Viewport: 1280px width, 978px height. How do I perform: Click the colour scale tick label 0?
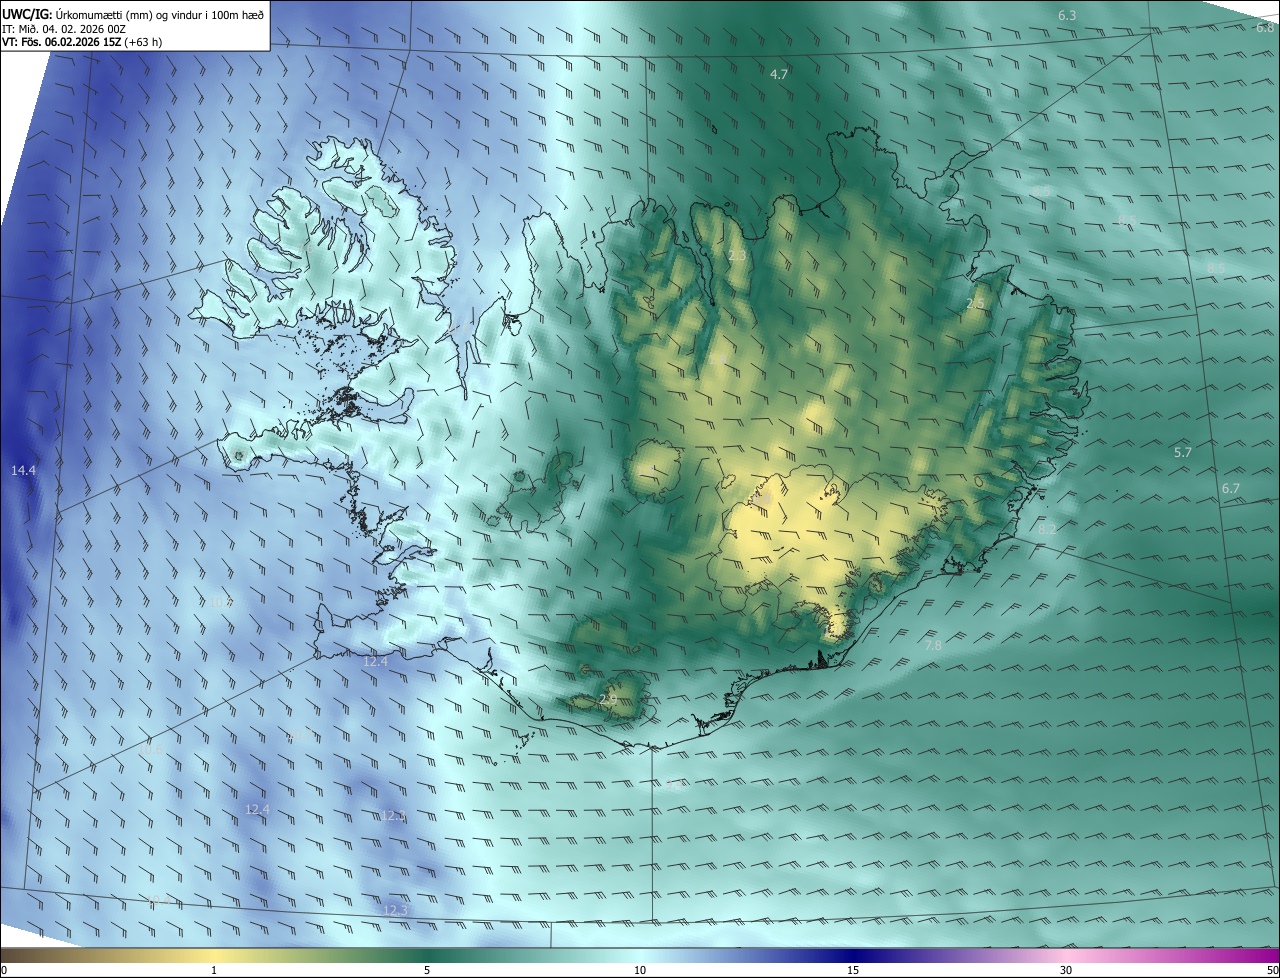click(x=4, y=971)
